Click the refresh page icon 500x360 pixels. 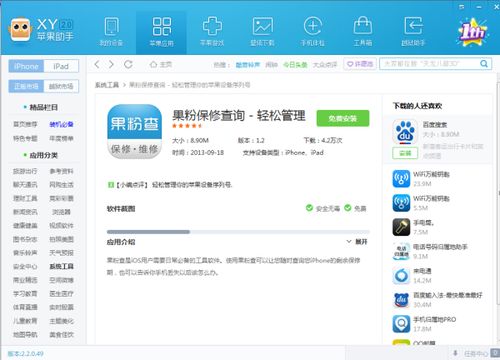(128, 64)
